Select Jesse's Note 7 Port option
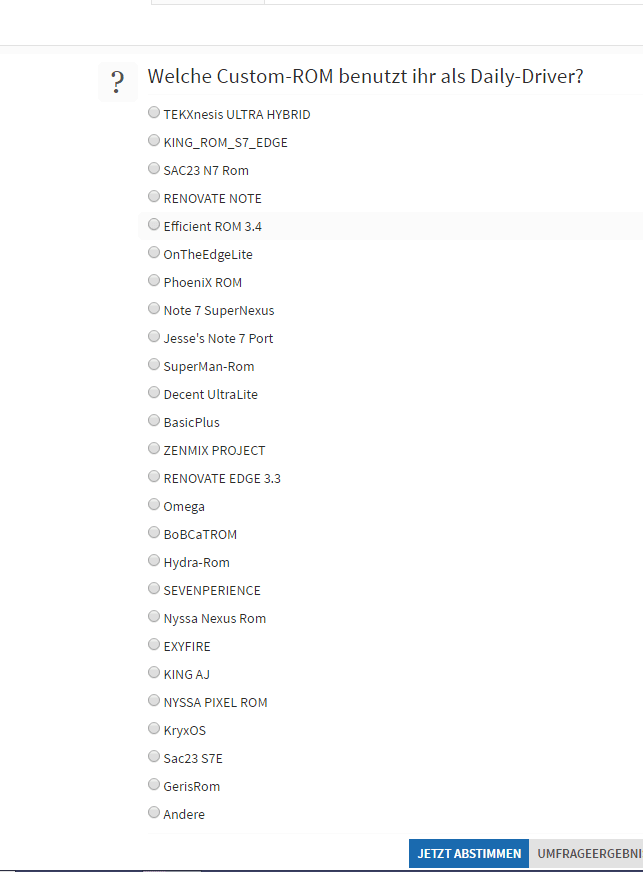The width and height of the screenshot is (643, 872). pyautogui.click(x=154, y=336)
